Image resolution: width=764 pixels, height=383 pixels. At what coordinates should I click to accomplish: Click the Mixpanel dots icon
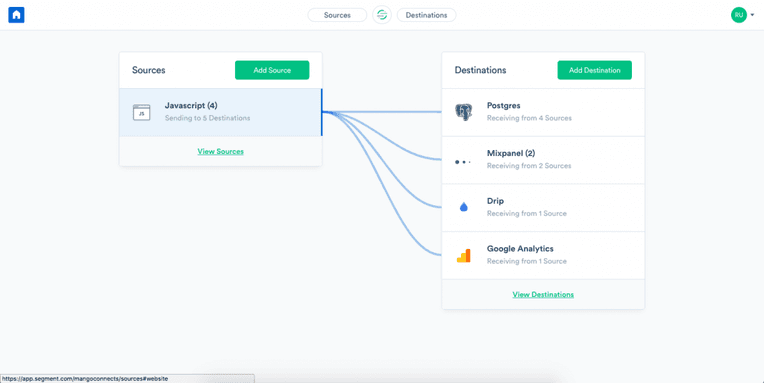(463, 162)
